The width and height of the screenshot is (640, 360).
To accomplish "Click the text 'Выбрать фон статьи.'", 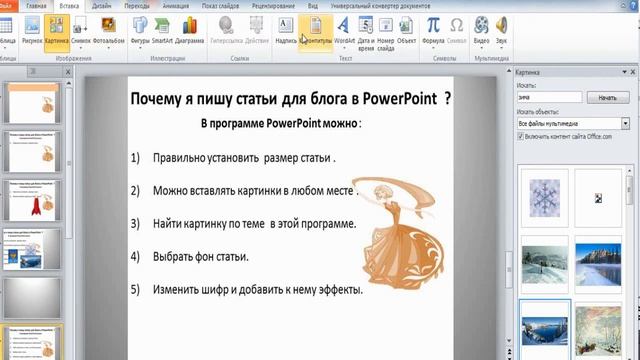I will point(200,257).
